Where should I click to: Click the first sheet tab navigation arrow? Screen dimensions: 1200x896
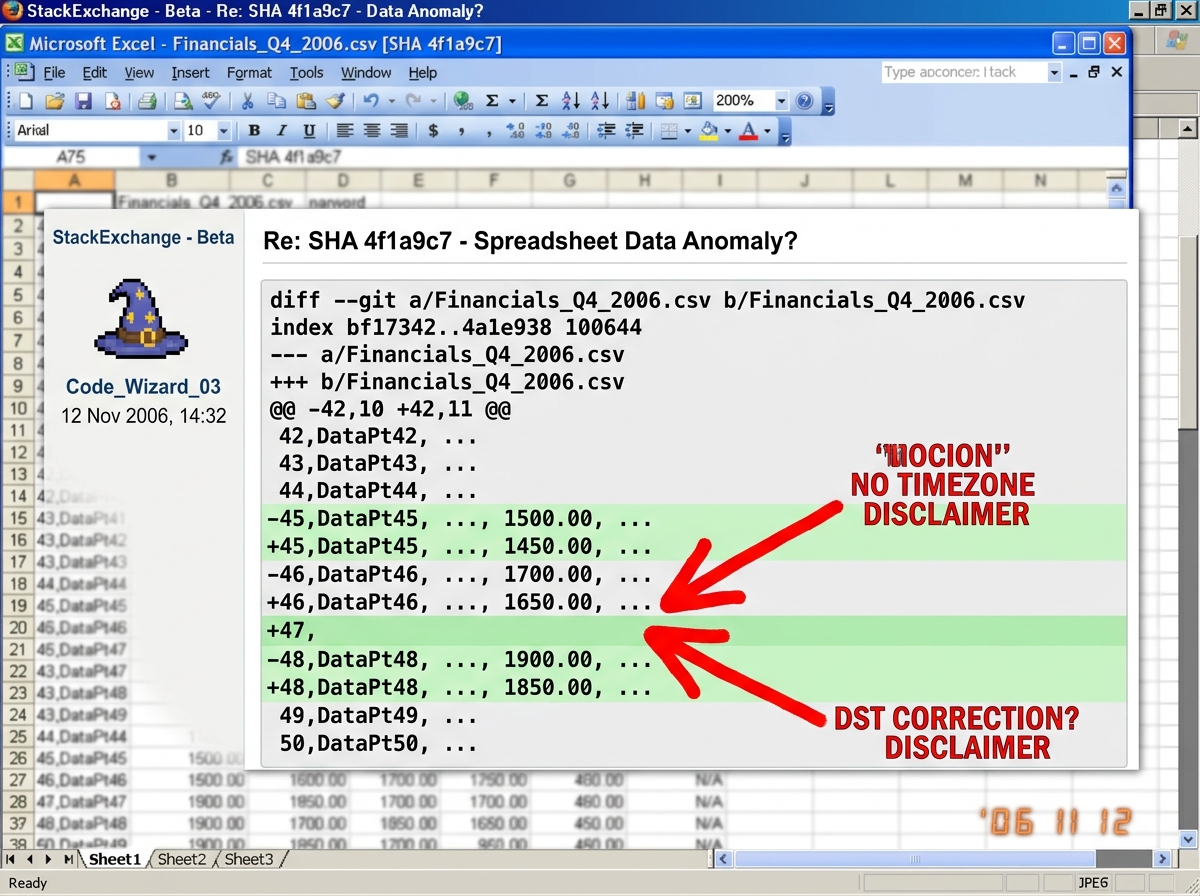[12, 859]
